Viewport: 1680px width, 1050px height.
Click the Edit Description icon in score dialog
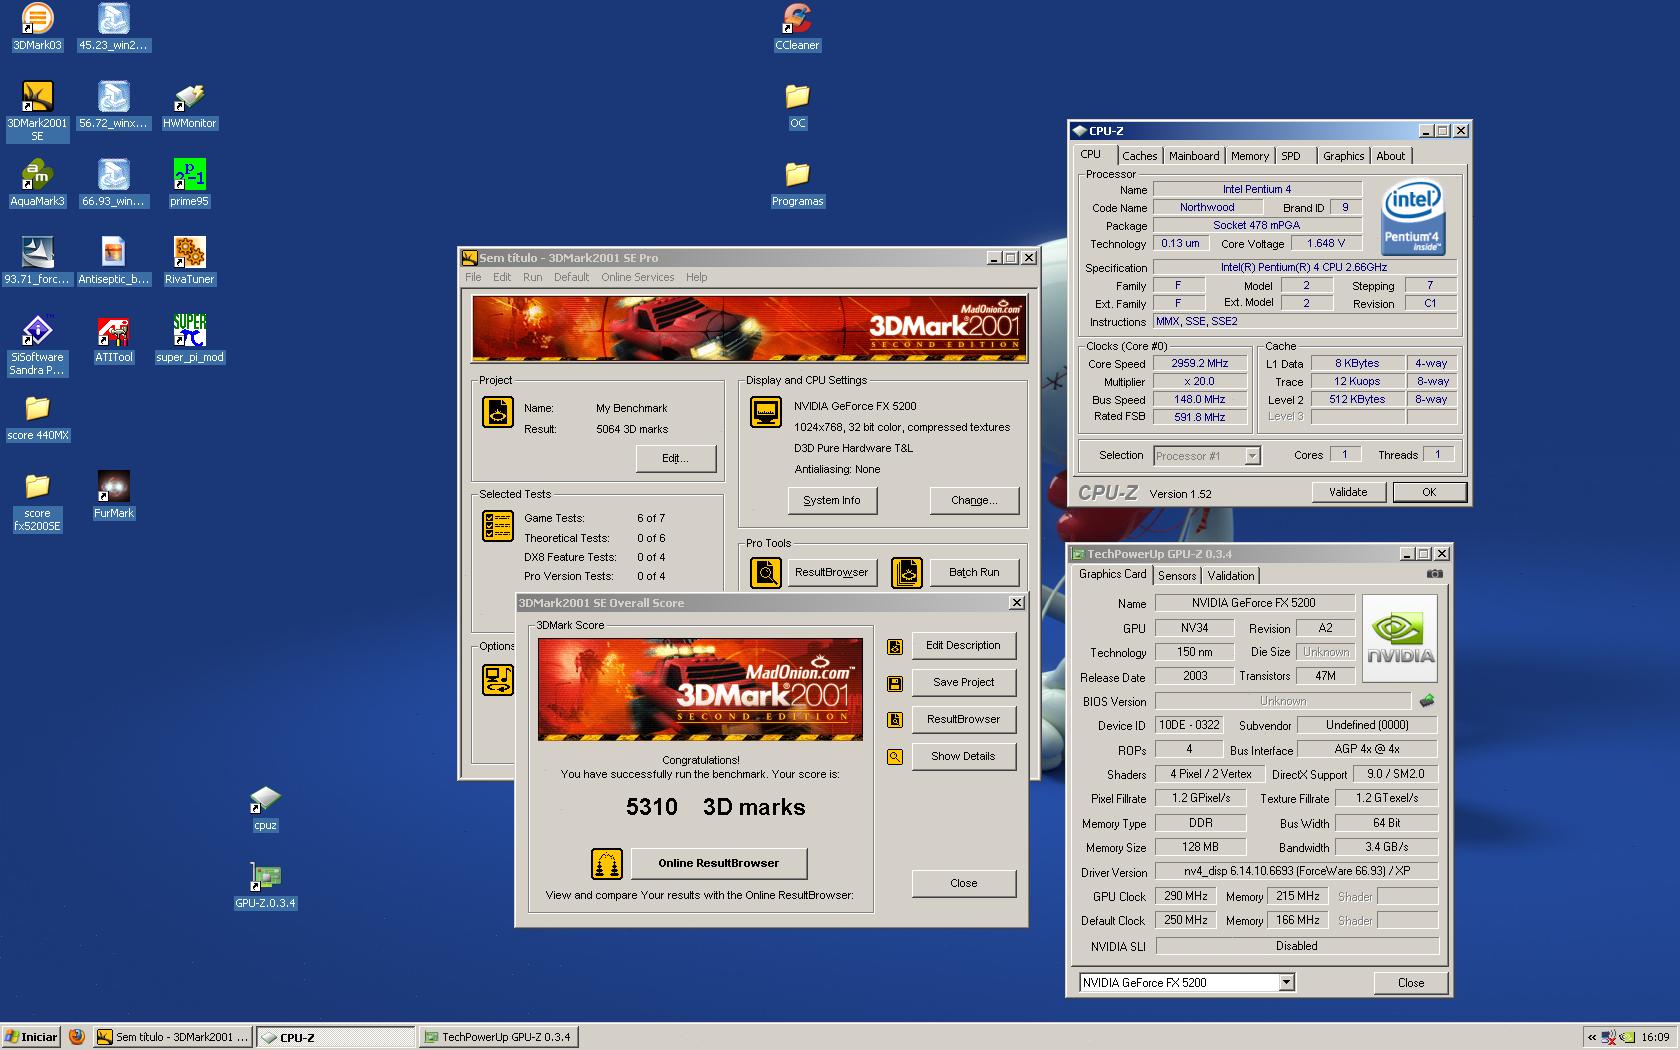(x=895, y=646)
